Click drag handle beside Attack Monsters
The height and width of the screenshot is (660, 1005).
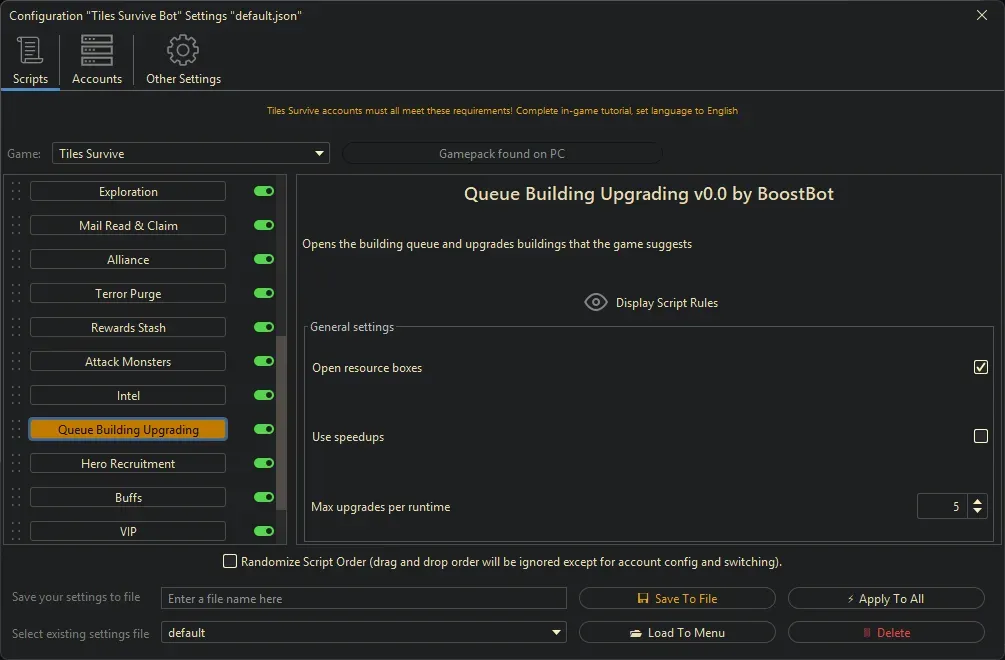point(16,362)
